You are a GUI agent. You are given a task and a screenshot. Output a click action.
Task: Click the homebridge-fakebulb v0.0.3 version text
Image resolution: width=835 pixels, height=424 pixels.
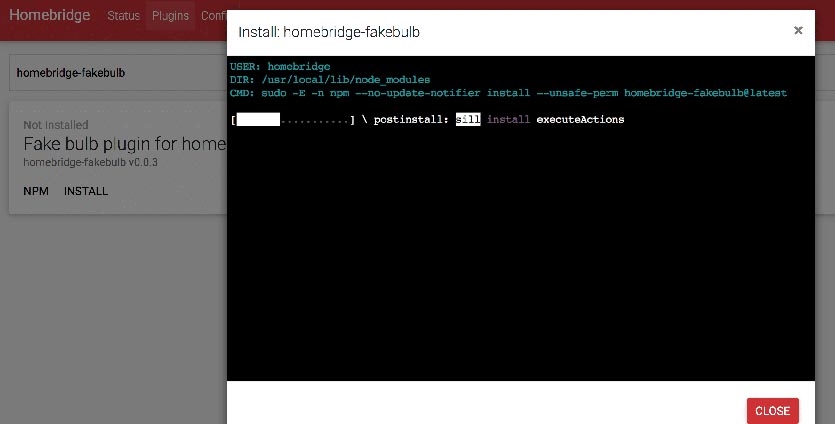click(91, 162)
